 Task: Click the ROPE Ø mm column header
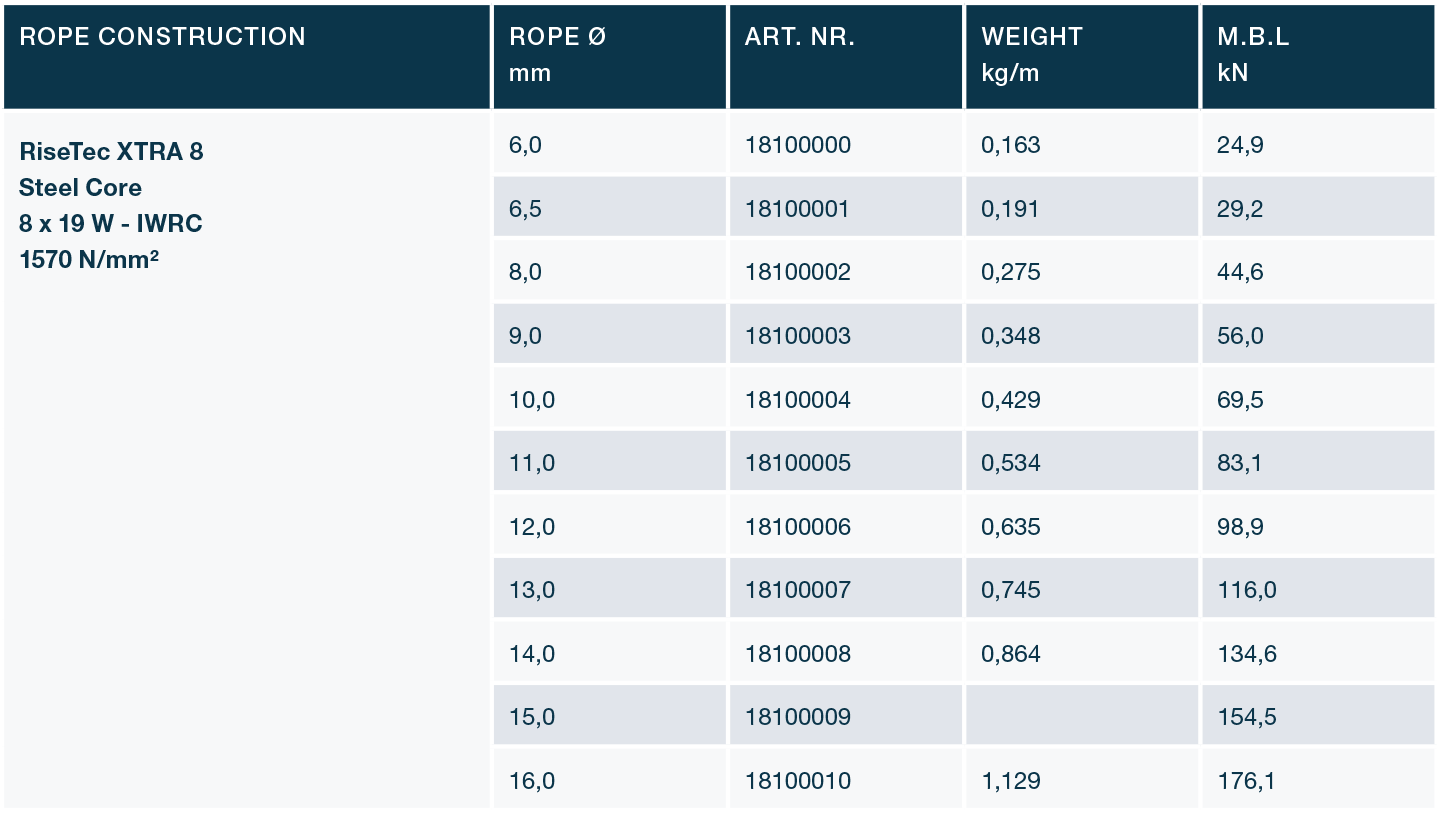click(610, 57)
